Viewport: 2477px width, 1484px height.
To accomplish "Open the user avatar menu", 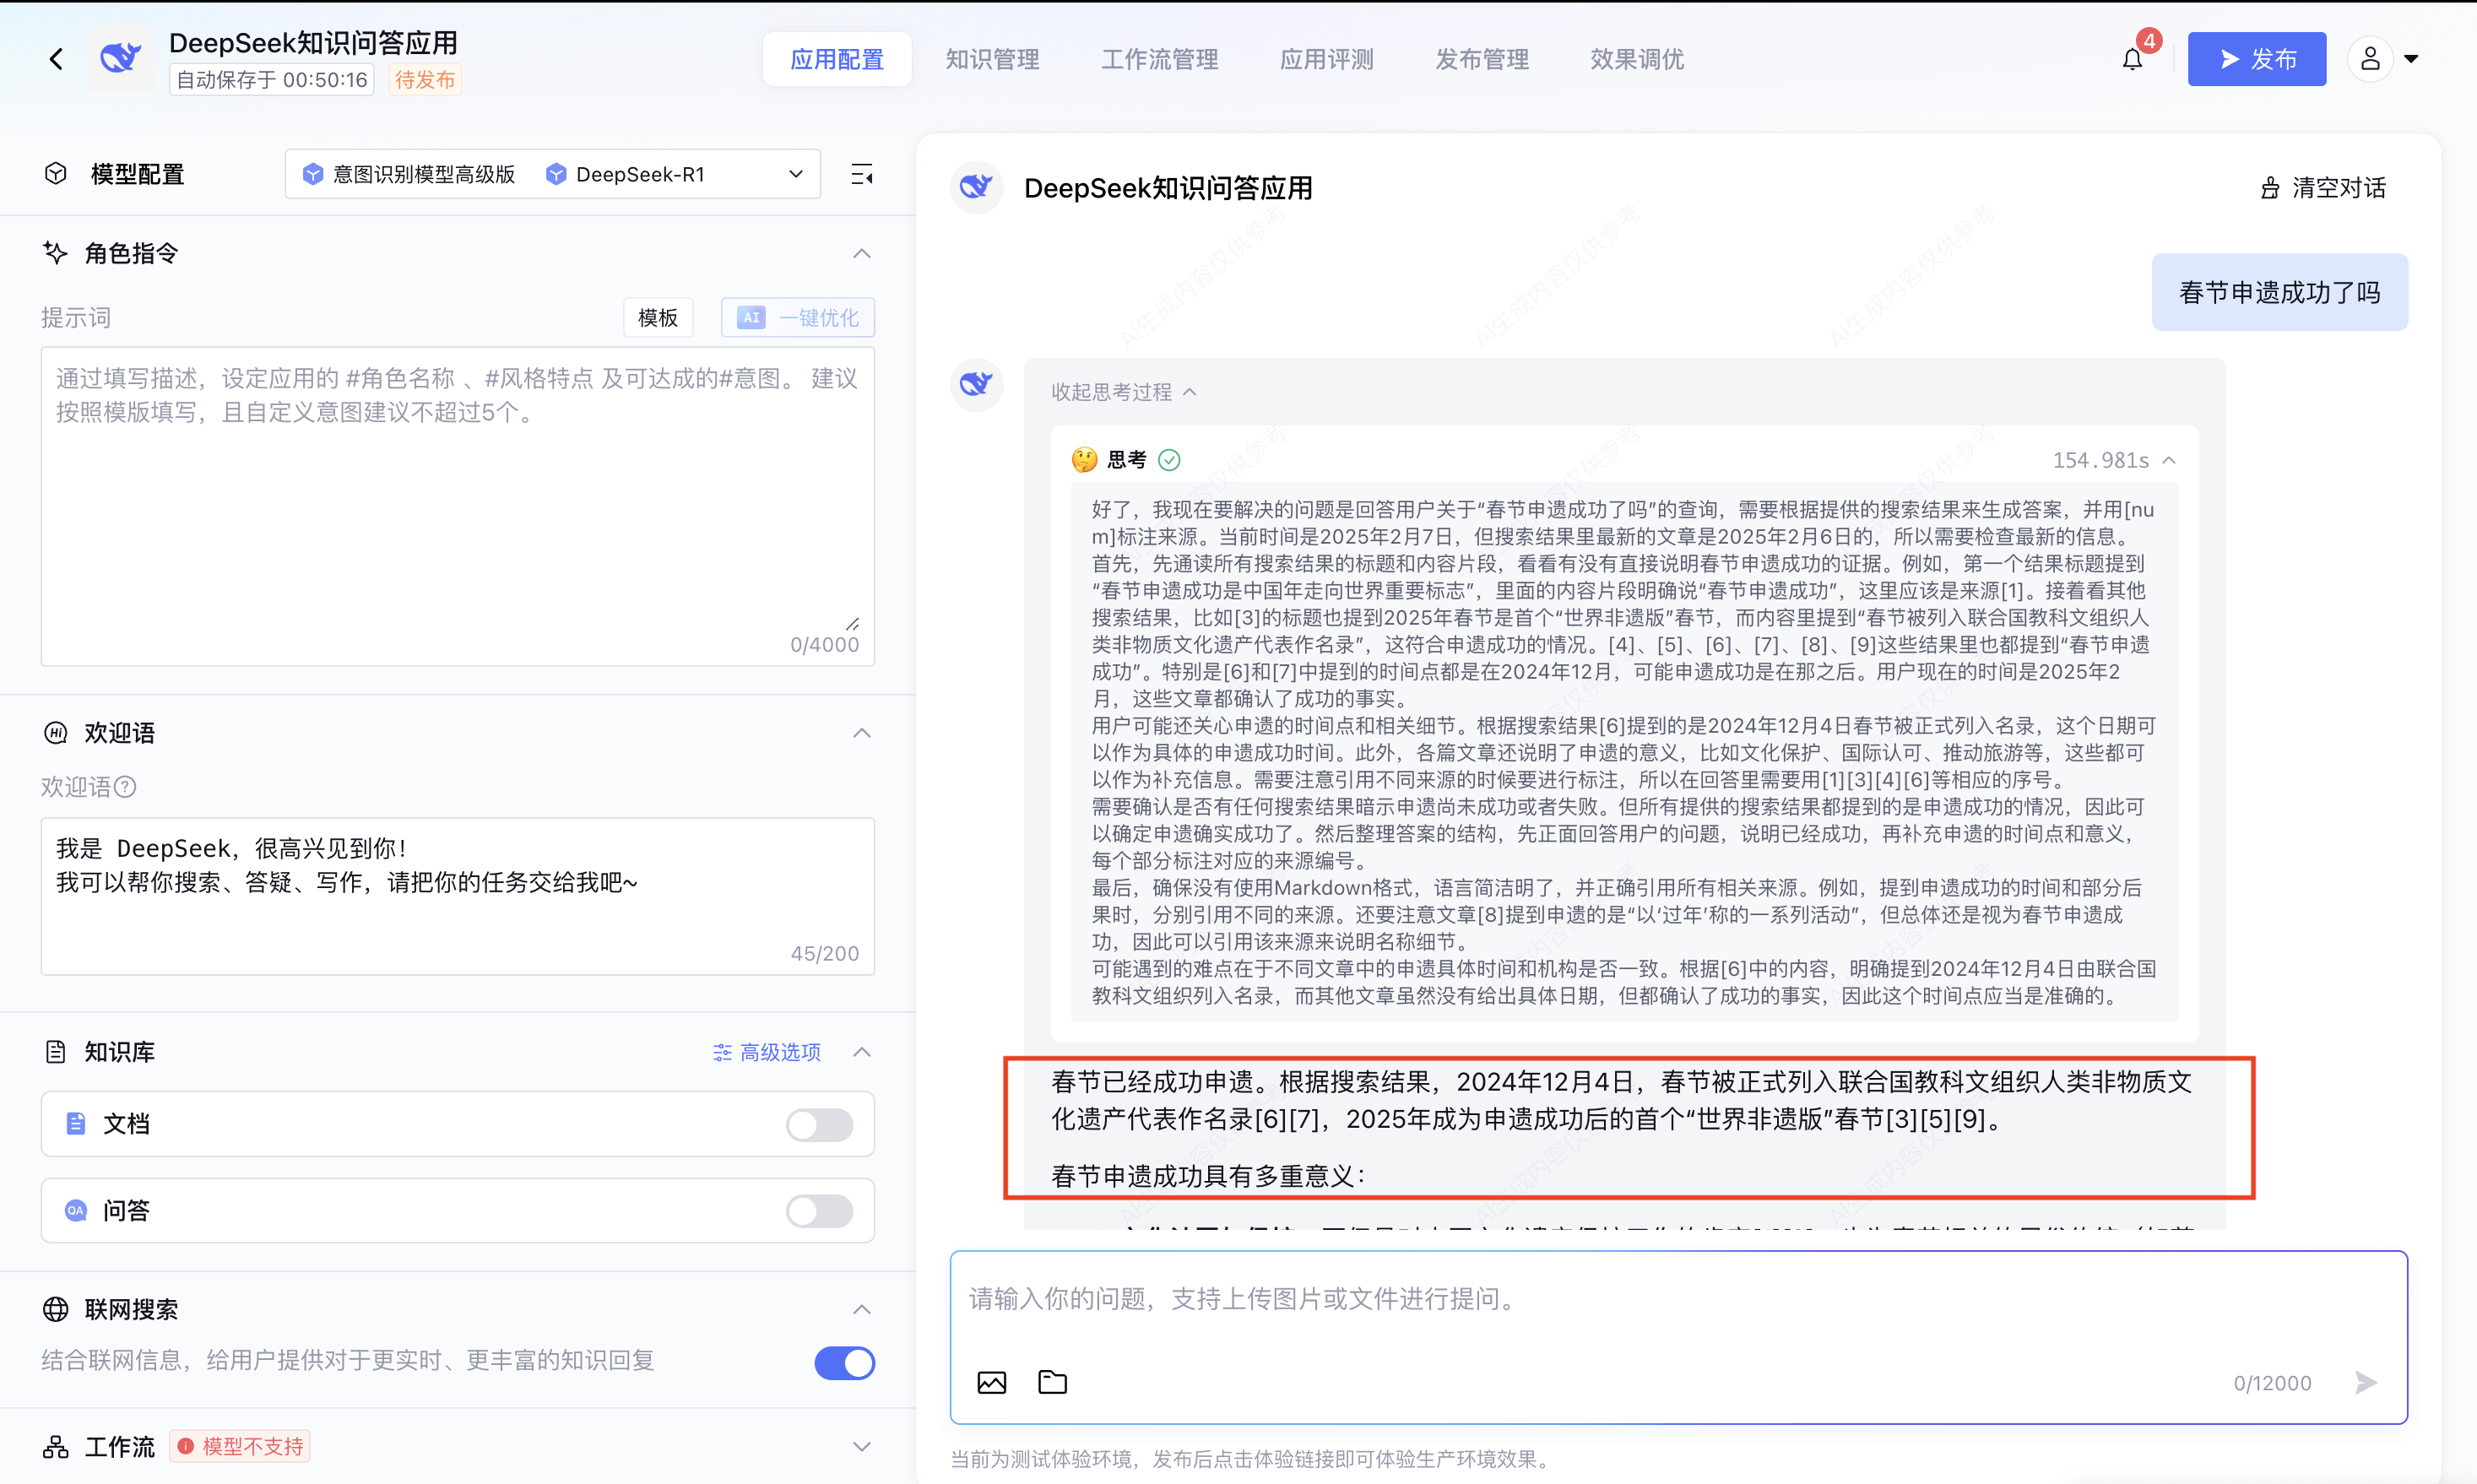I will (x=2371, y=59).
